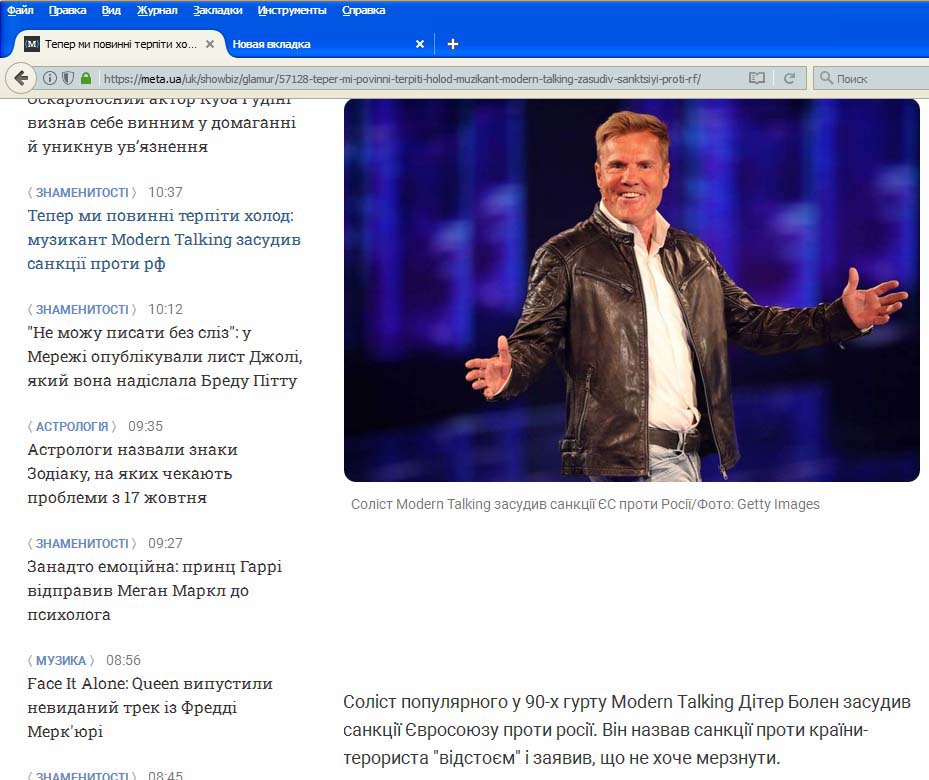This screenshot has height=780, width=929.
Task: Click the article lead paragraph about Дітер Болен
Action: (627, 730)
